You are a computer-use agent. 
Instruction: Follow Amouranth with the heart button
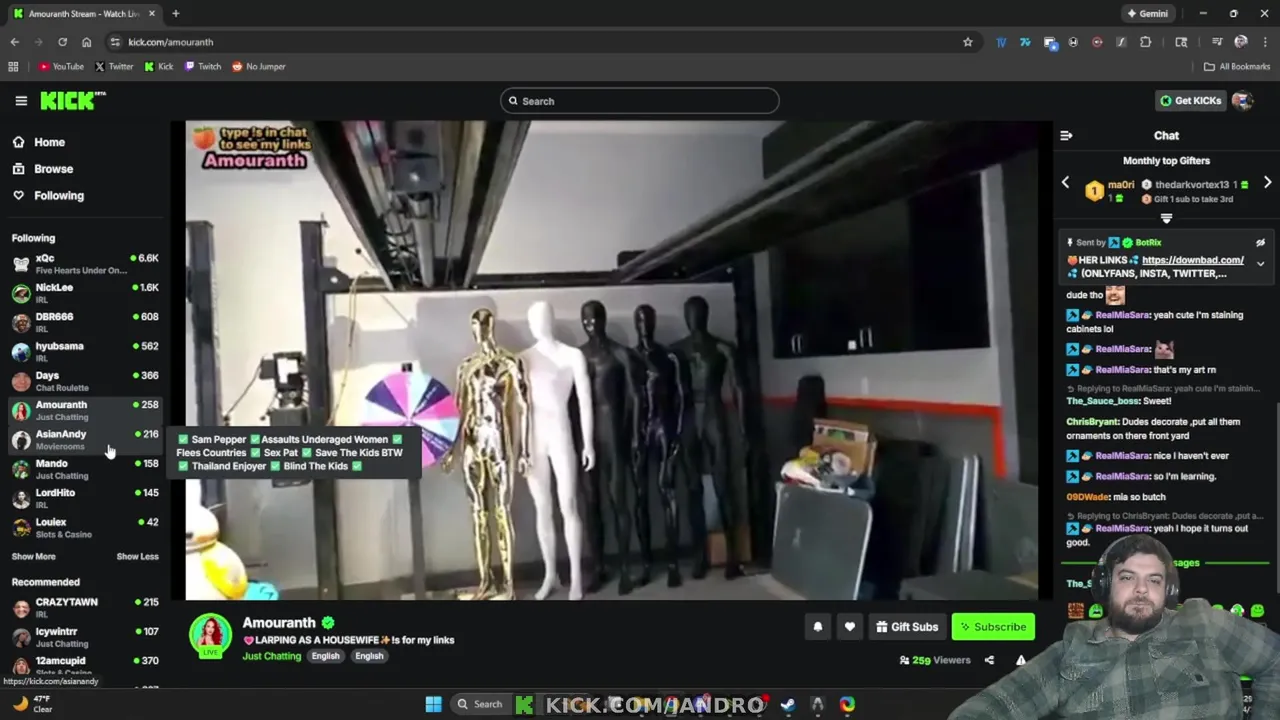tap(849, 627)
